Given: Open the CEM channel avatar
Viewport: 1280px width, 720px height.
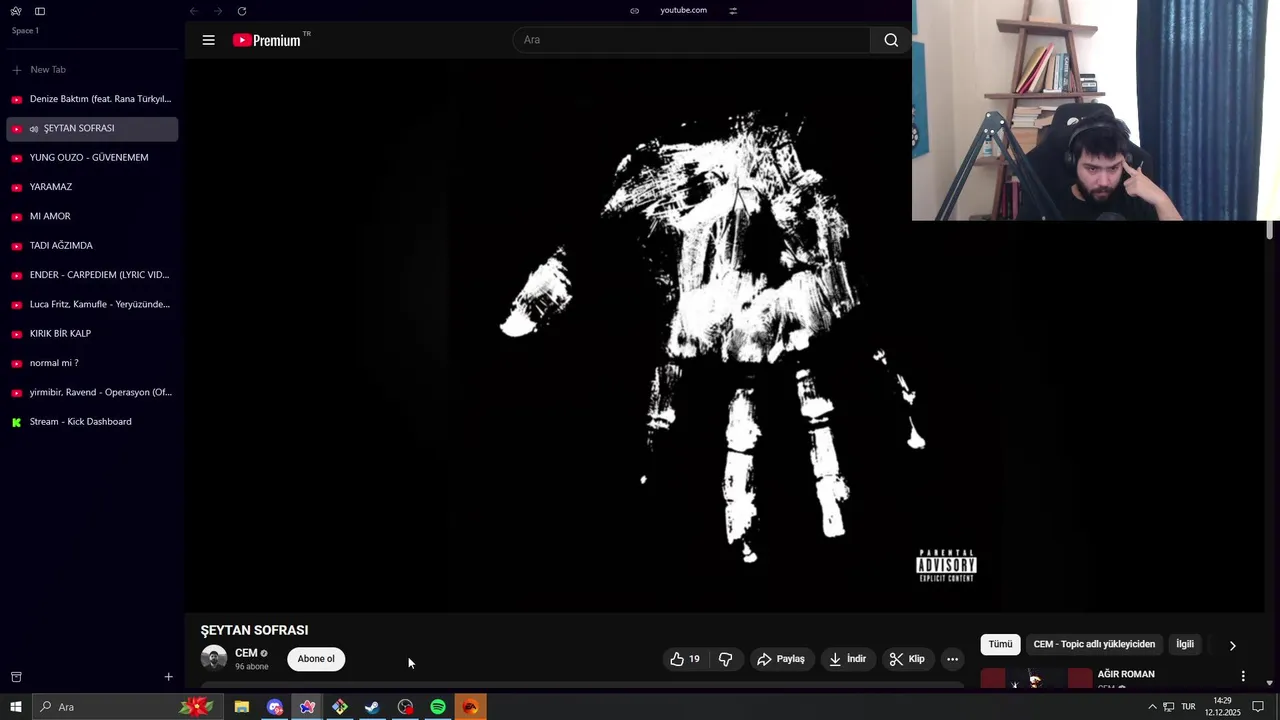Looking at the screenshot, I should click(214, 658).
